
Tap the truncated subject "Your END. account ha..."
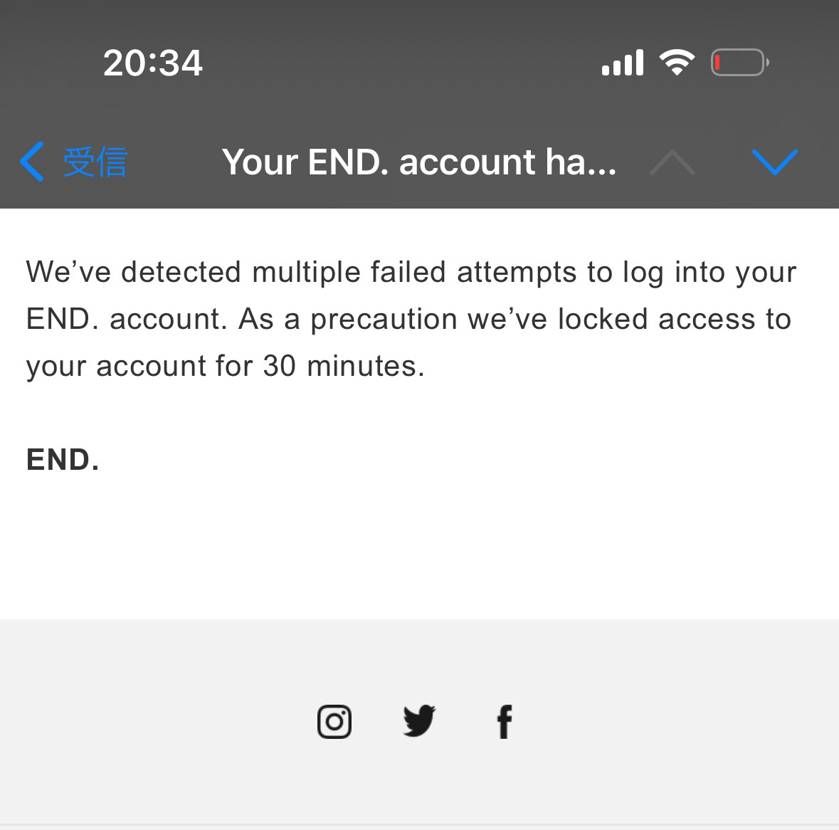[418, 162]
